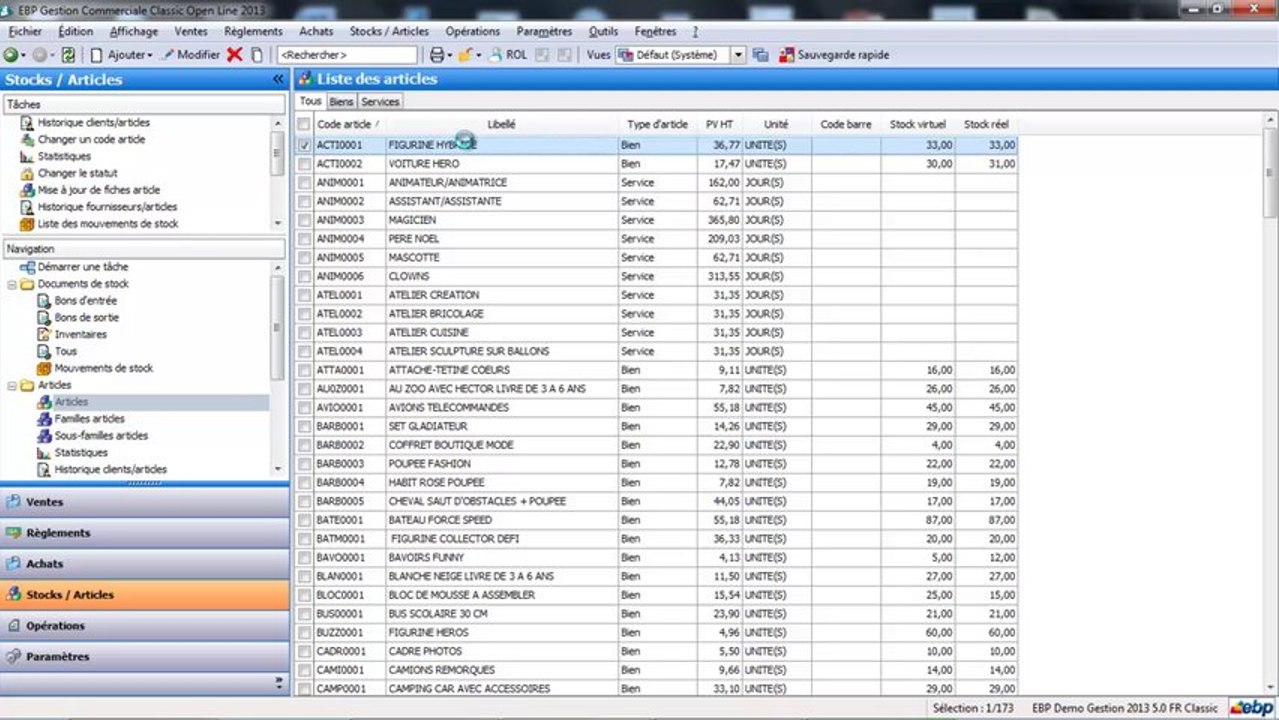Open Mouvements de stock navigation item
Image resolution: width=1279 pixels, height=720 pixels.
click(x=104, y=368)
